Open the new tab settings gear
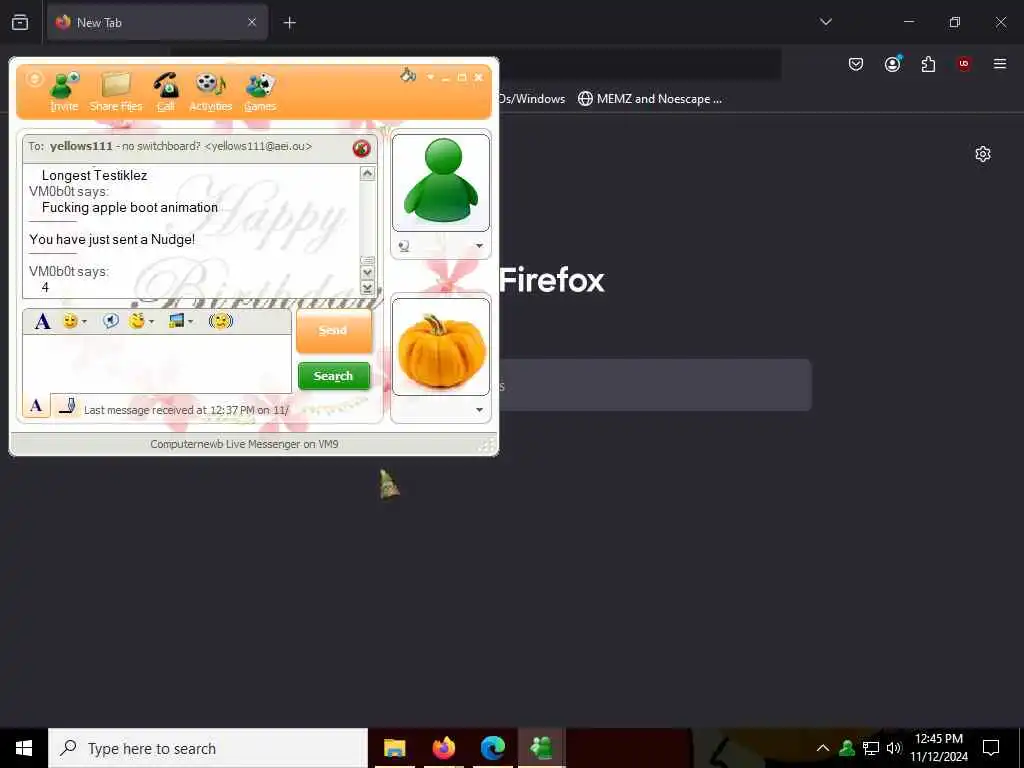The height and width of the screenshot is (768, 1024). [x=983, y=154]
